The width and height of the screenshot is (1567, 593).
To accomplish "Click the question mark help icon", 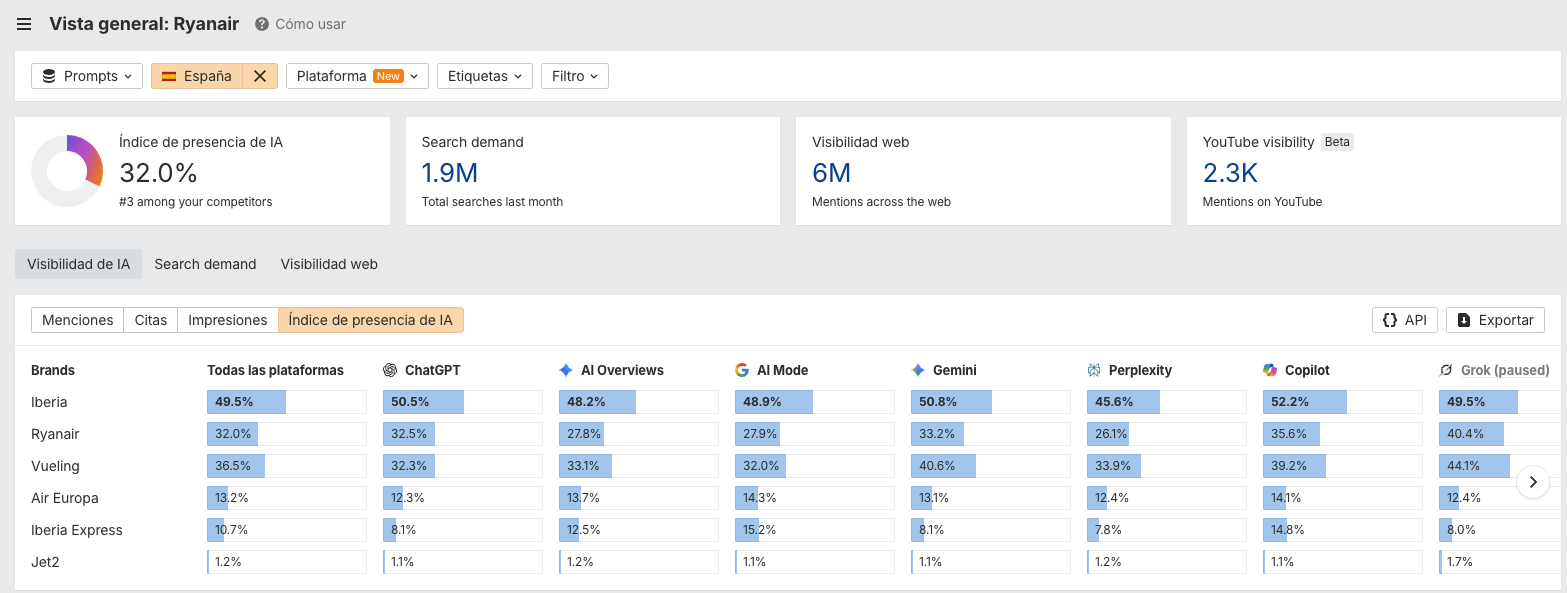I will click(262, 24).
